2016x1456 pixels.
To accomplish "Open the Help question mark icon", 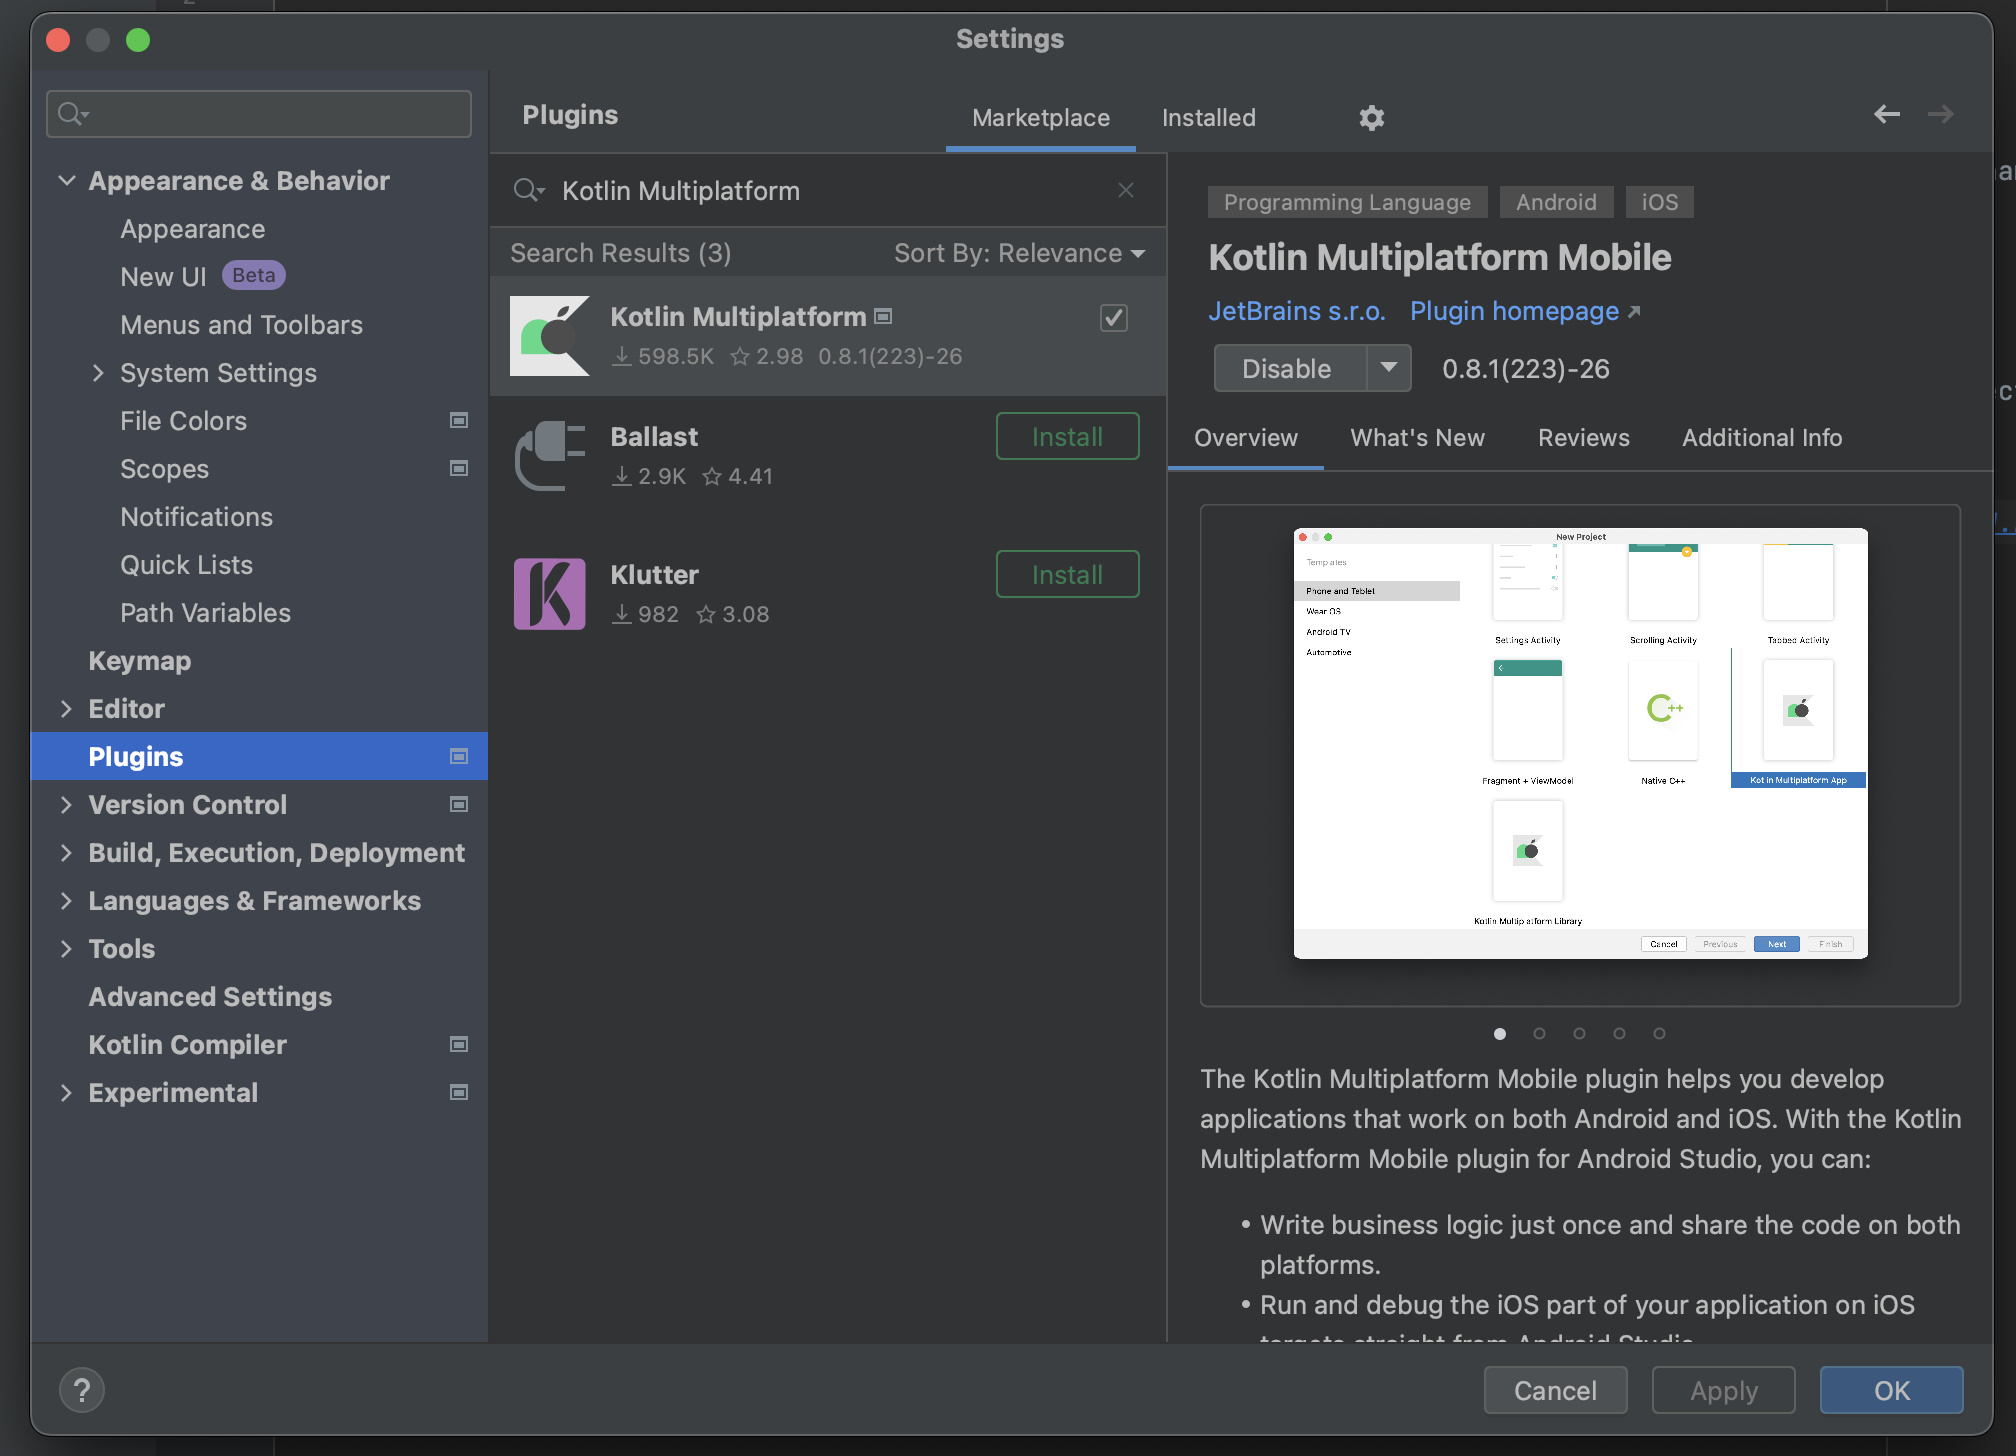I will coord(82,1389).
